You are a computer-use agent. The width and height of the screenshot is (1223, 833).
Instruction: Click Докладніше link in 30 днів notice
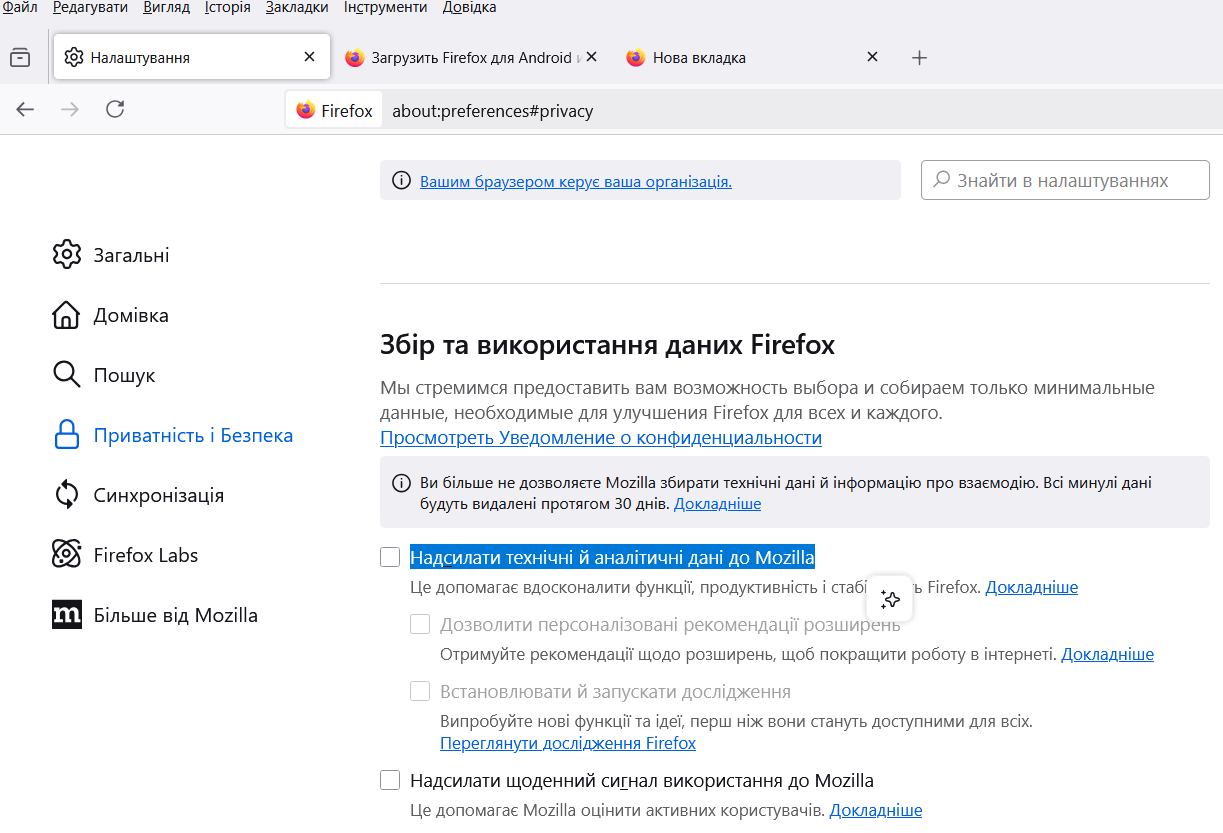click(717, 504)
